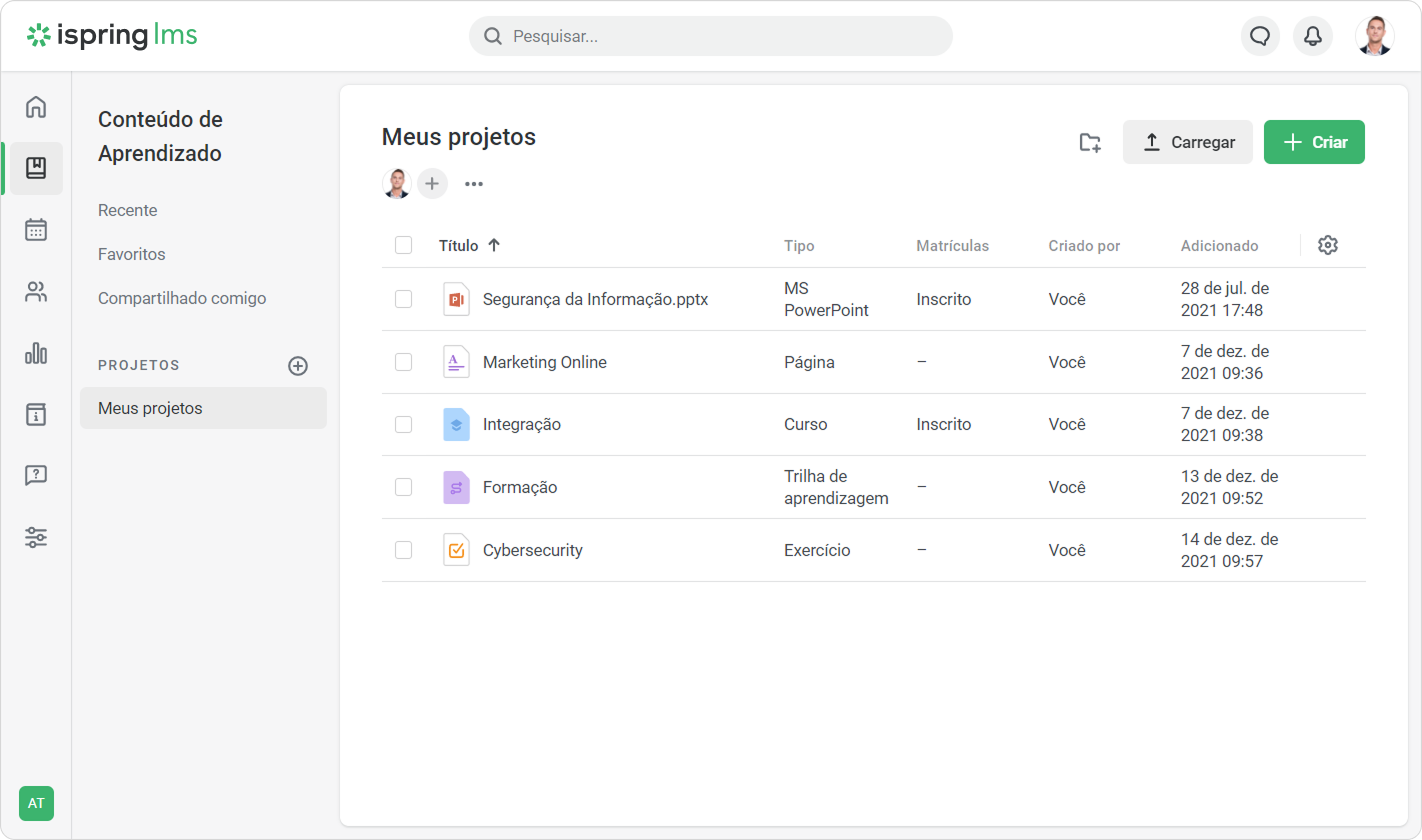Open the settings sliders icon in sidebar
The image size is (1422, 840).
coord(36,537)
